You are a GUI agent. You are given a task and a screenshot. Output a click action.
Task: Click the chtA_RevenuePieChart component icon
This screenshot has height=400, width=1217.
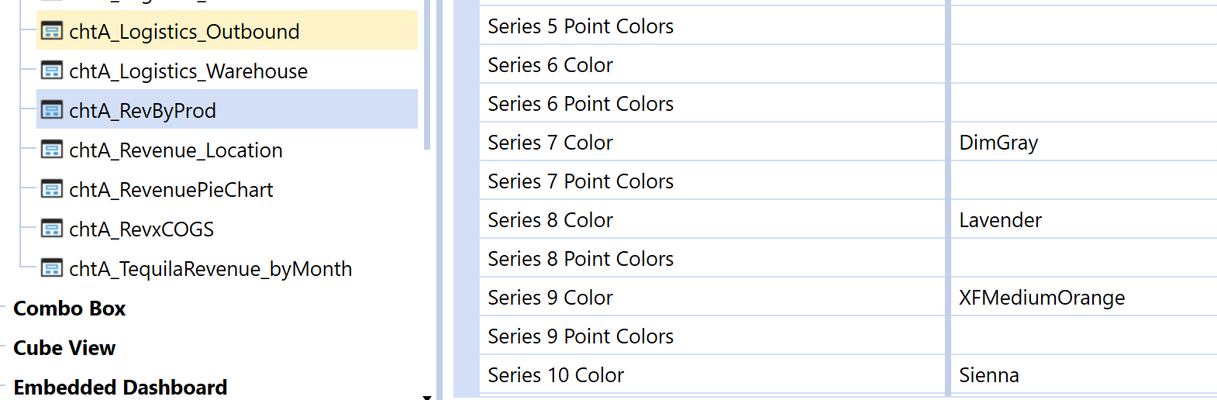52,189
